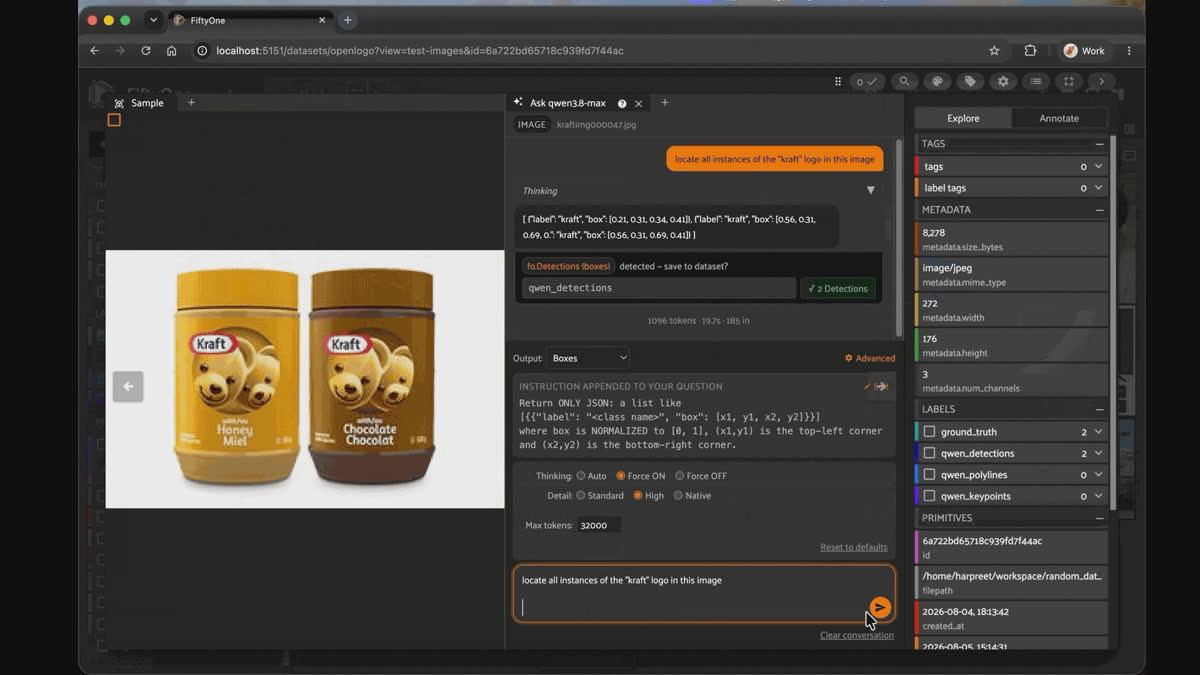Add a new panel next to the Sample tab
The image size is (1200, 675).
192,102
